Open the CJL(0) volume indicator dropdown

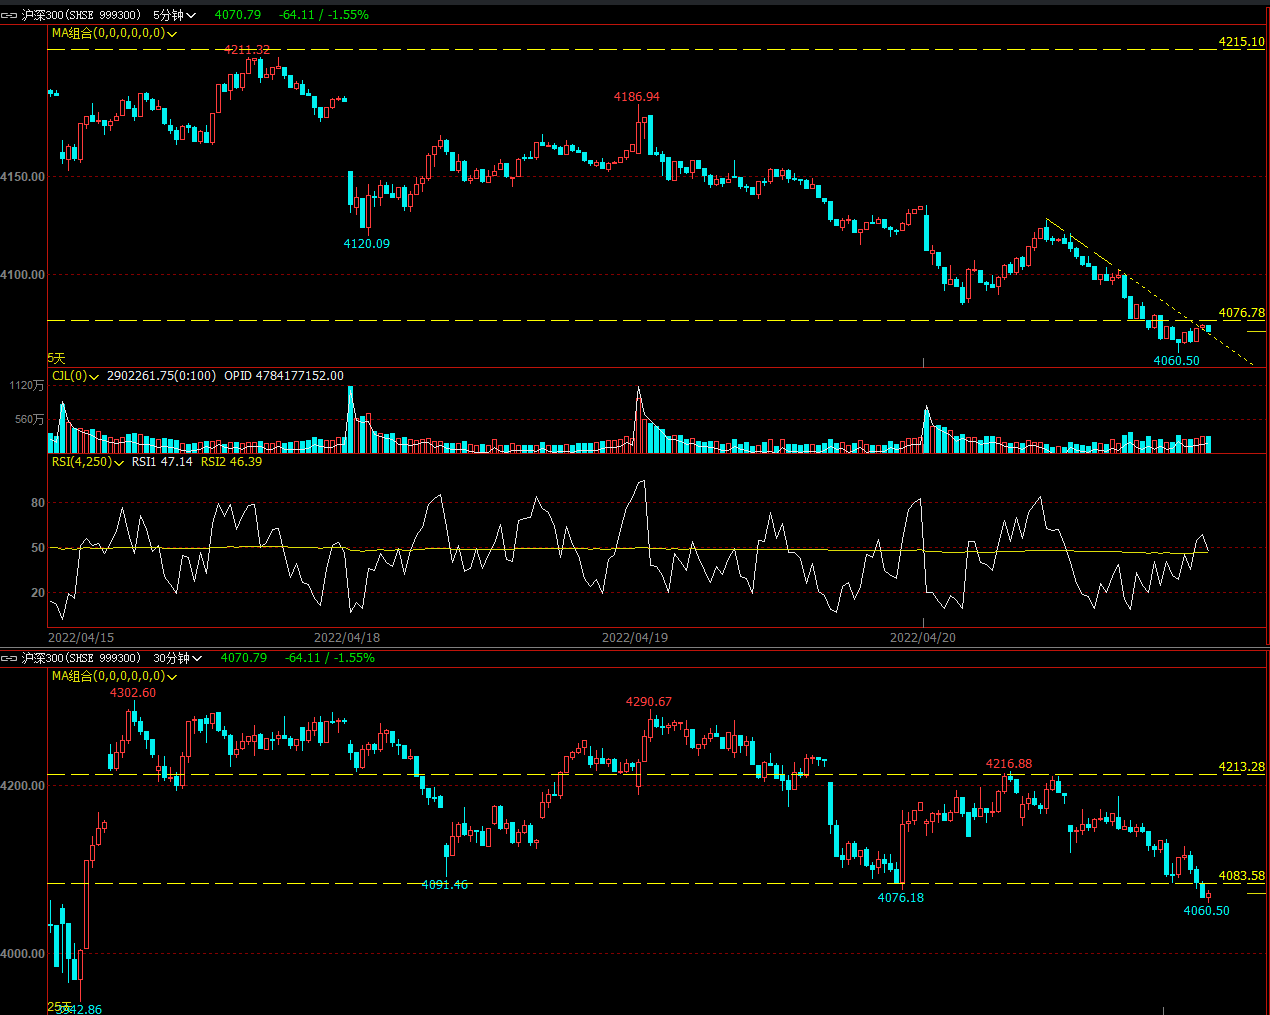(94, 377)
